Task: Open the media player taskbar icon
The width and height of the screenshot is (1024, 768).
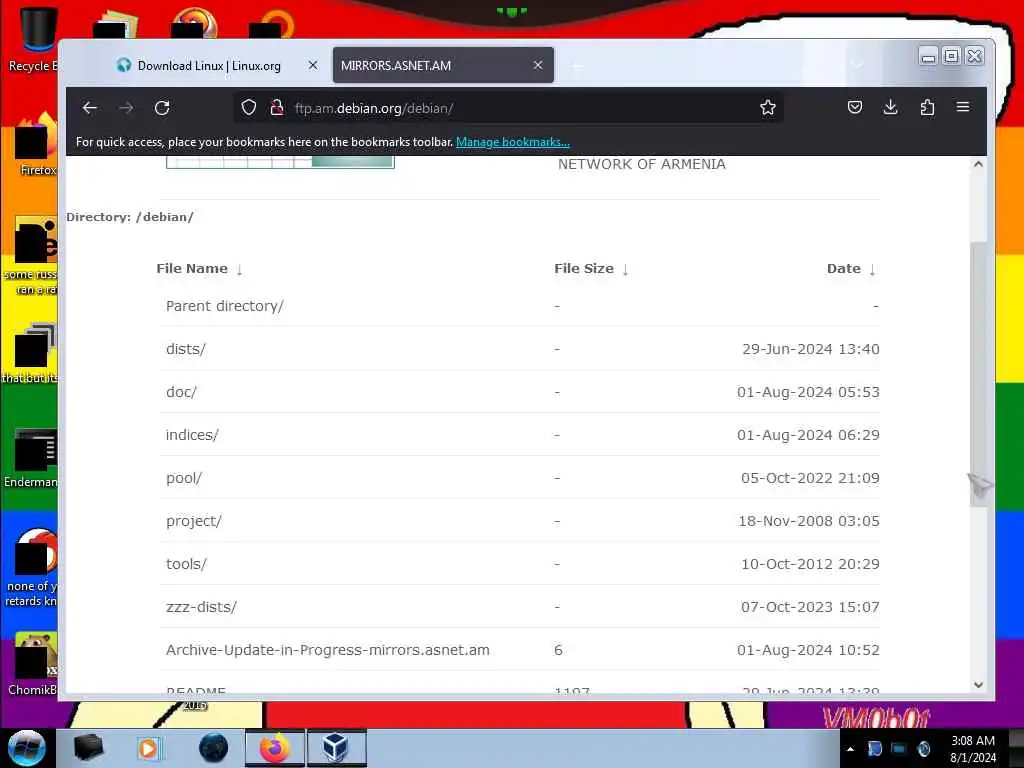Action: tap(148, 748)
